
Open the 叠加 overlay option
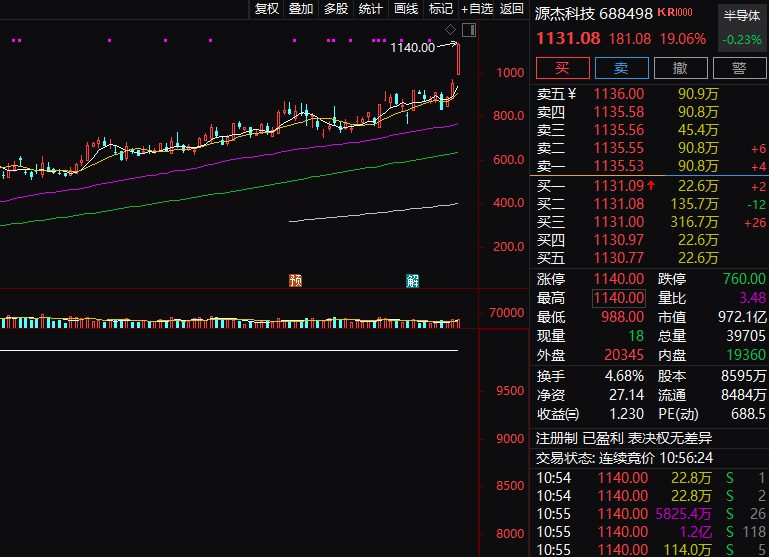tap(301, 9)
